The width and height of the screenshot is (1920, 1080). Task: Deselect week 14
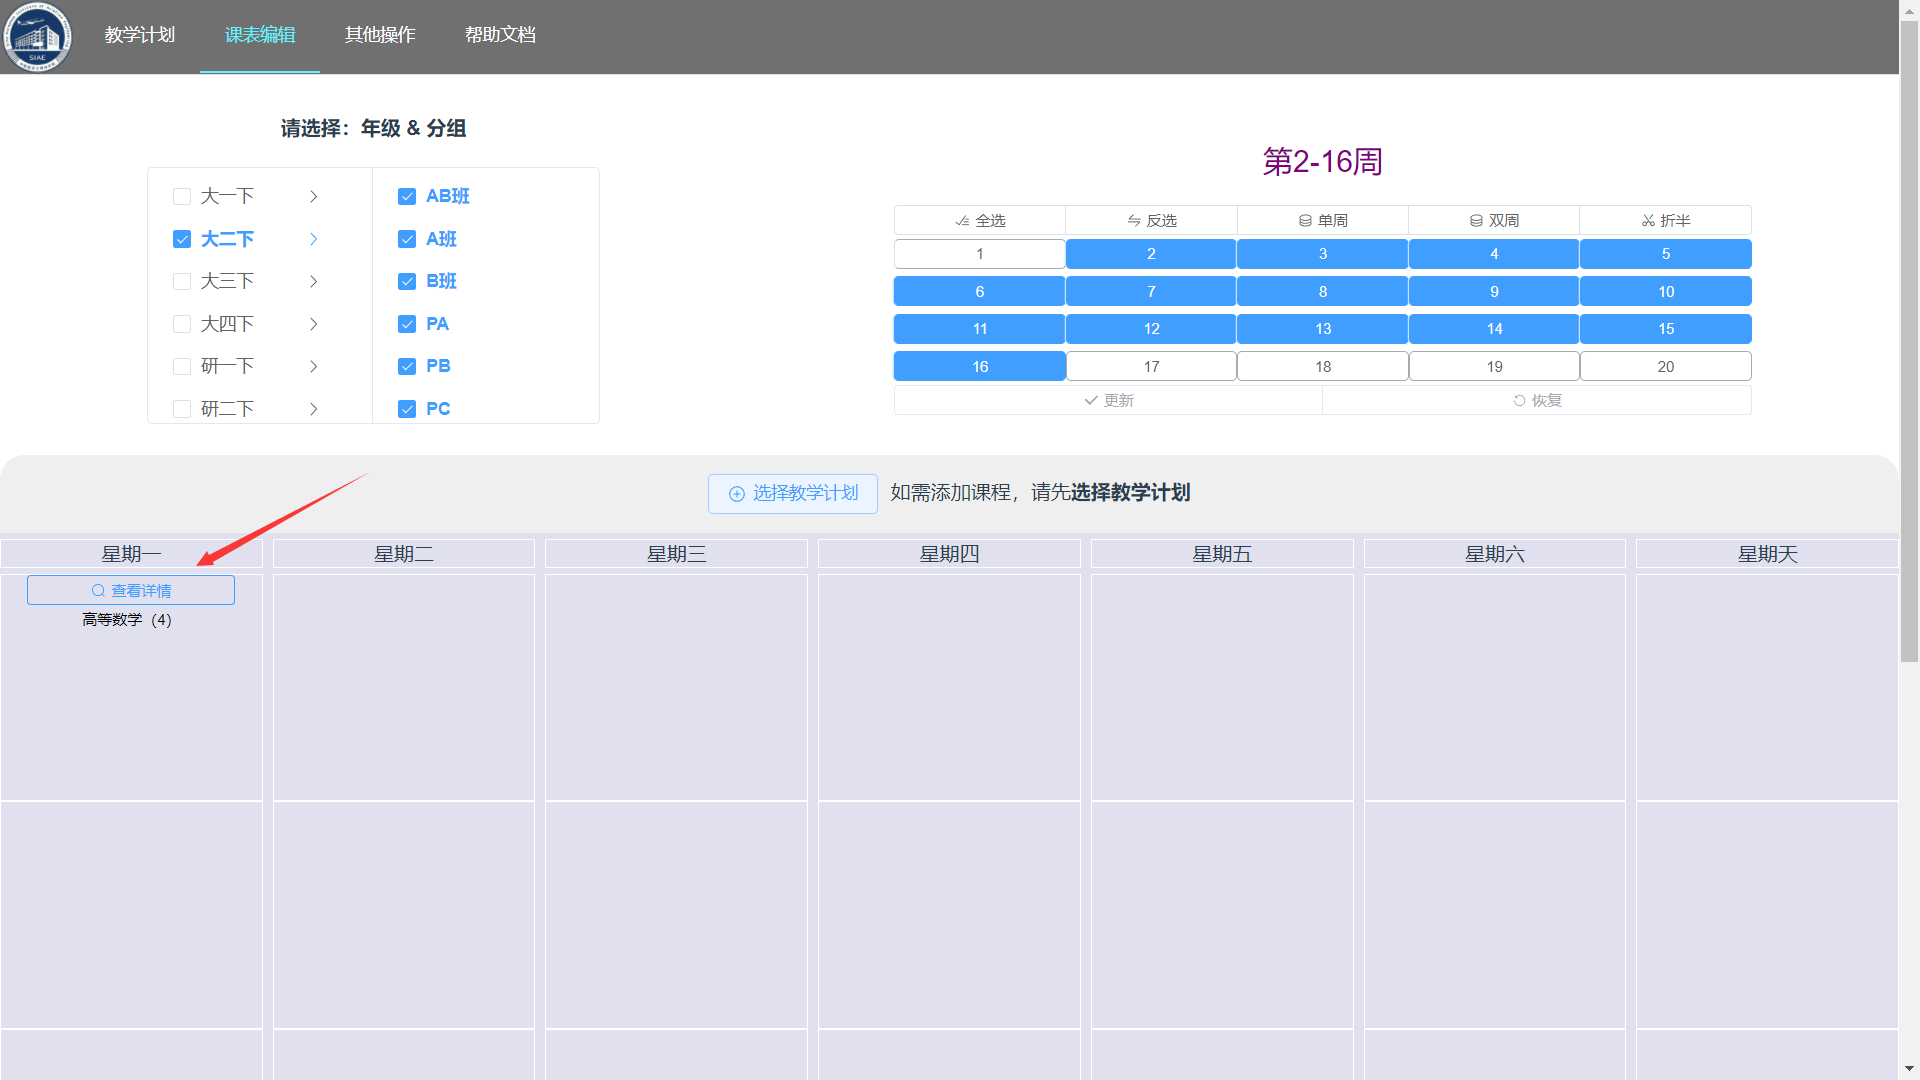(x=1494, y=329)
